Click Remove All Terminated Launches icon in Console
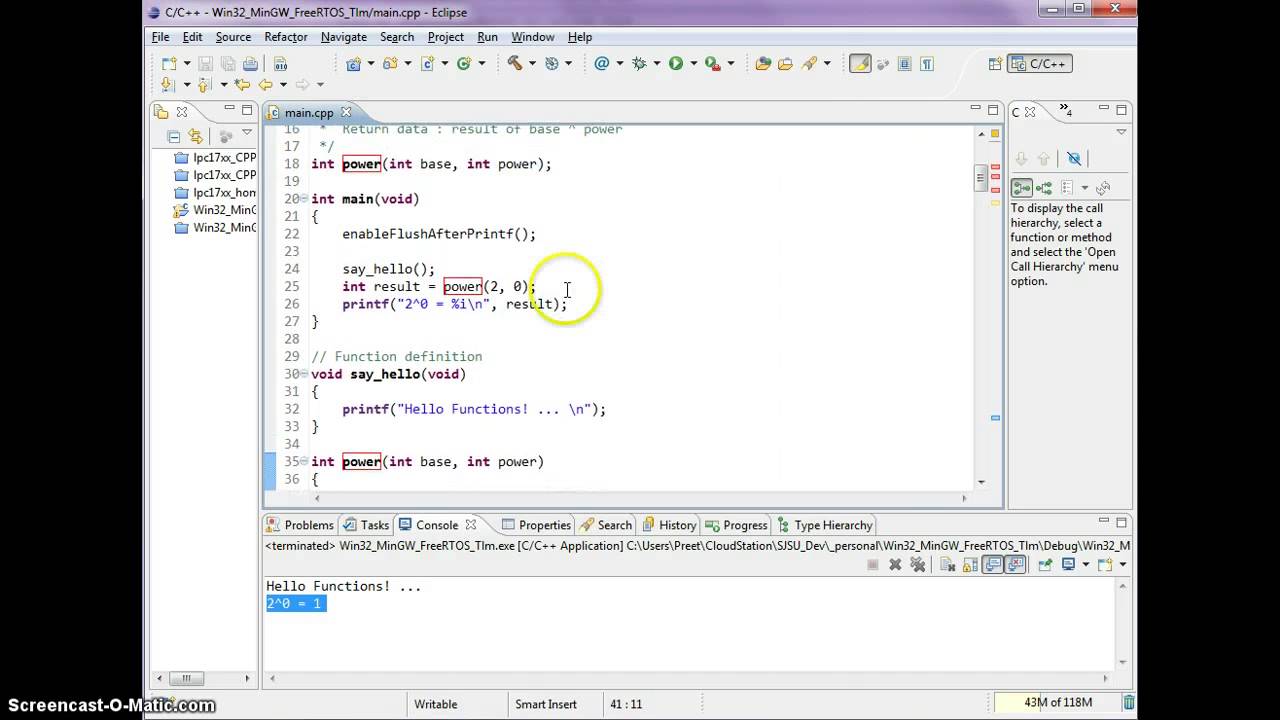This screenshot has height=720, width=1280. (x=917, y=565)
